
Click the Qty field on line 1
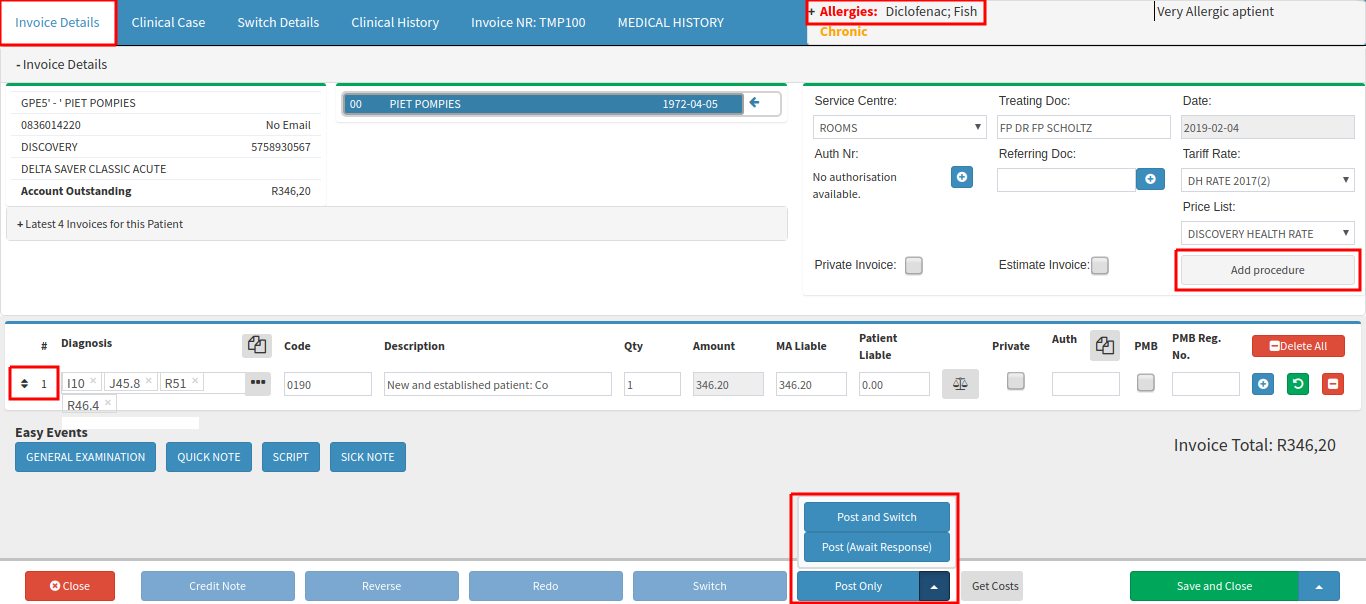click(x=653, y=384)
